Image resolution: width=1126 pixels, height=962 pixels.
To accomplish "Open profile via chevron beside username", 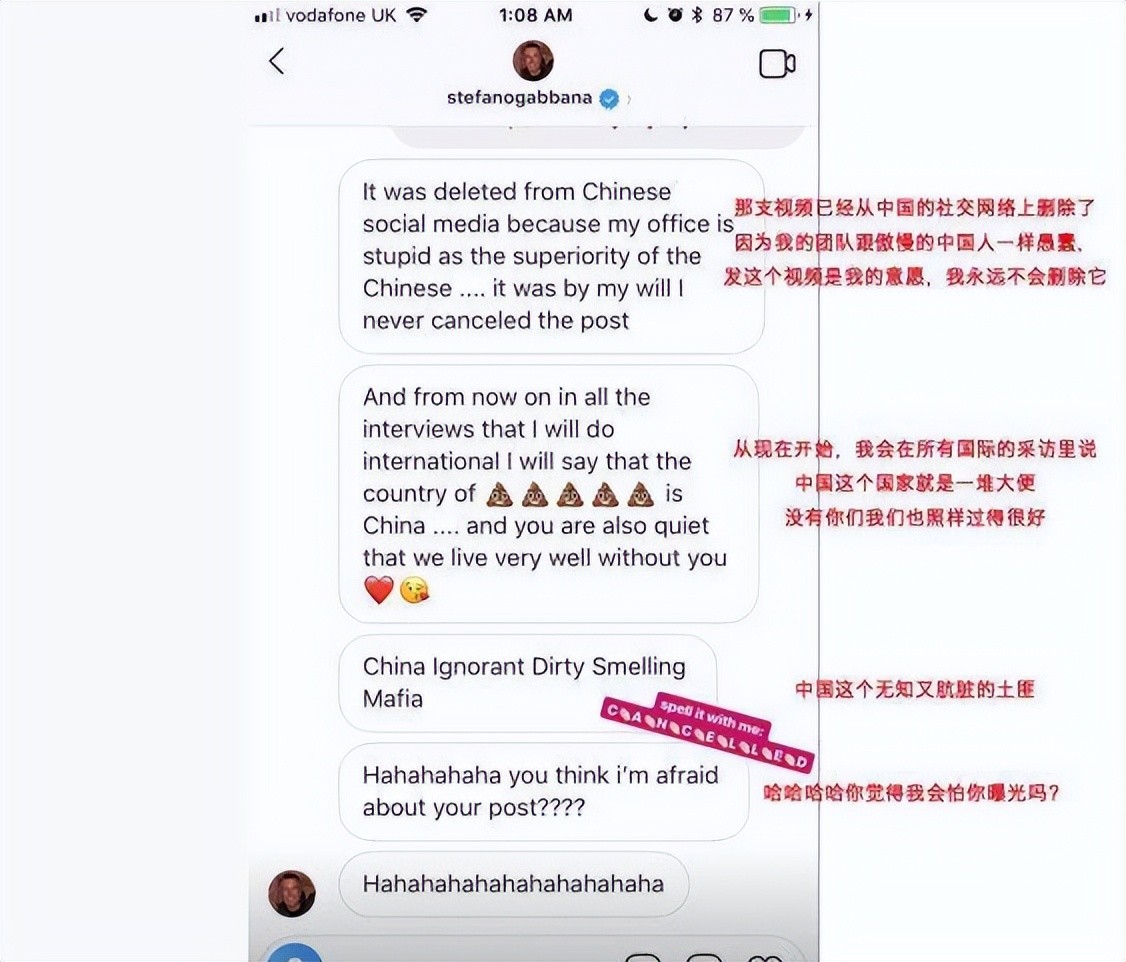I will [x=629, y=100].
